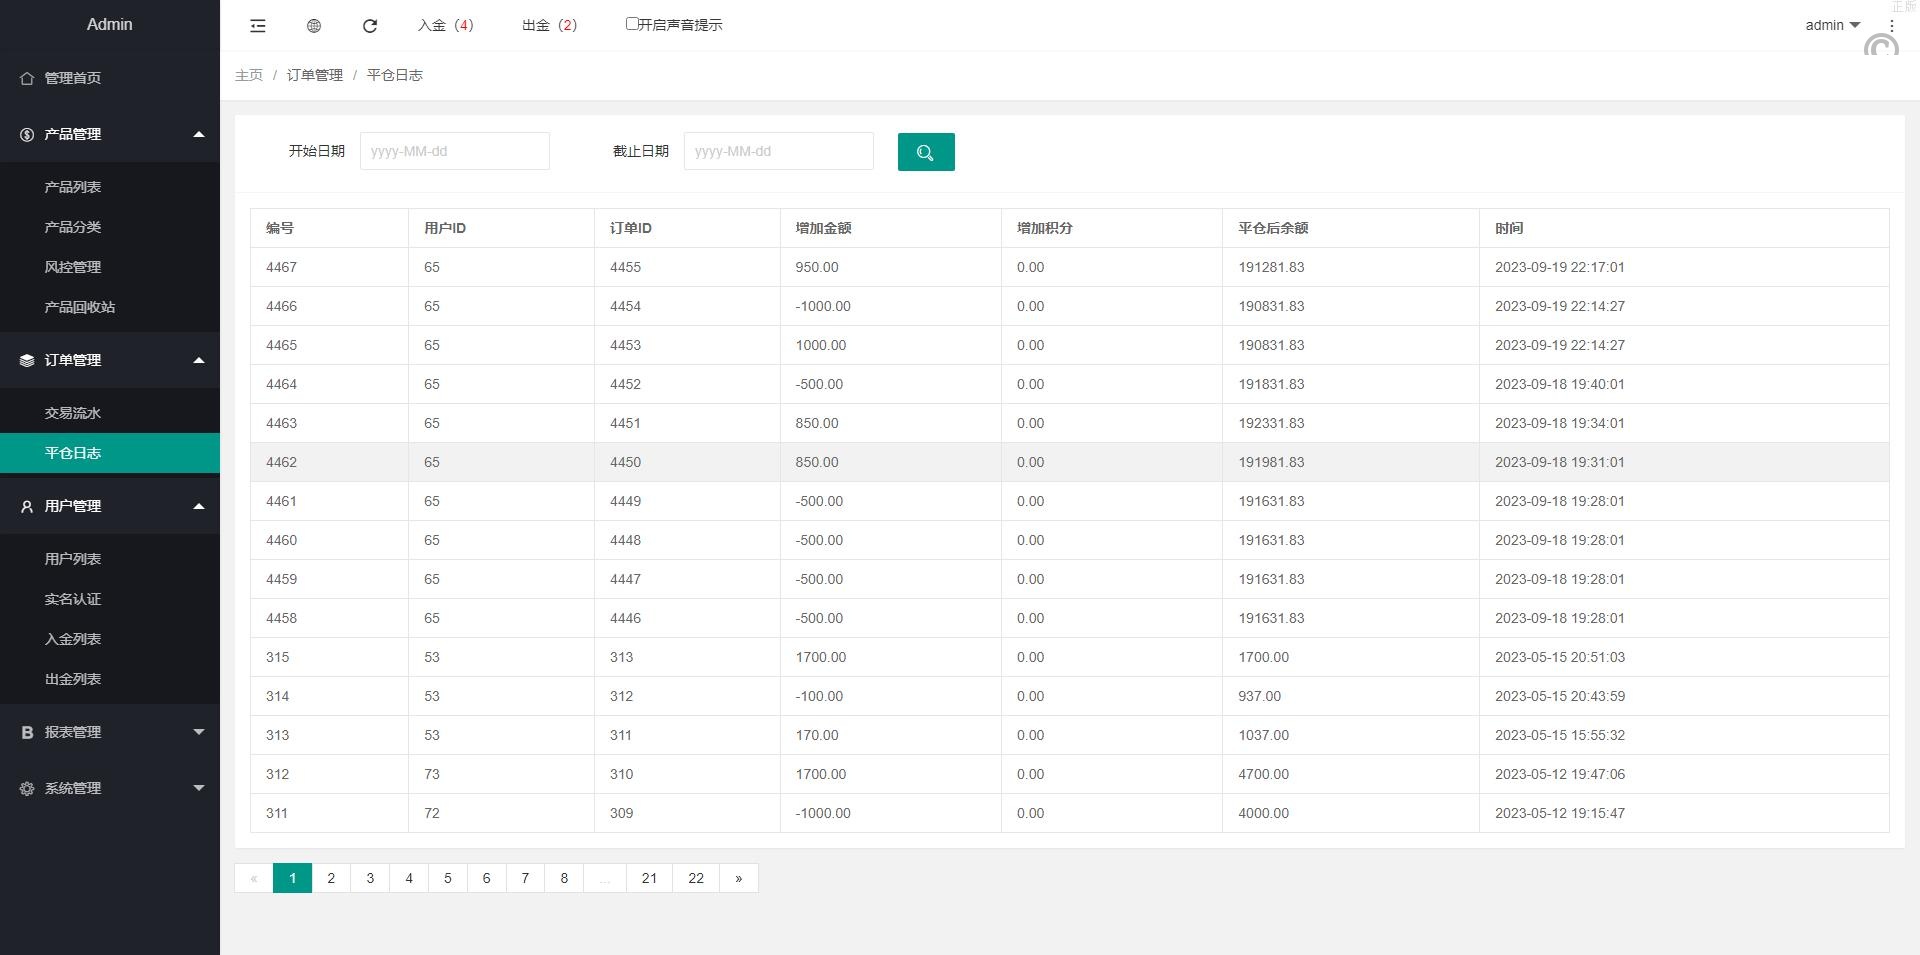Click the home icon beside 管理首页
1920x955 pixels.
(x=27, y=78)
